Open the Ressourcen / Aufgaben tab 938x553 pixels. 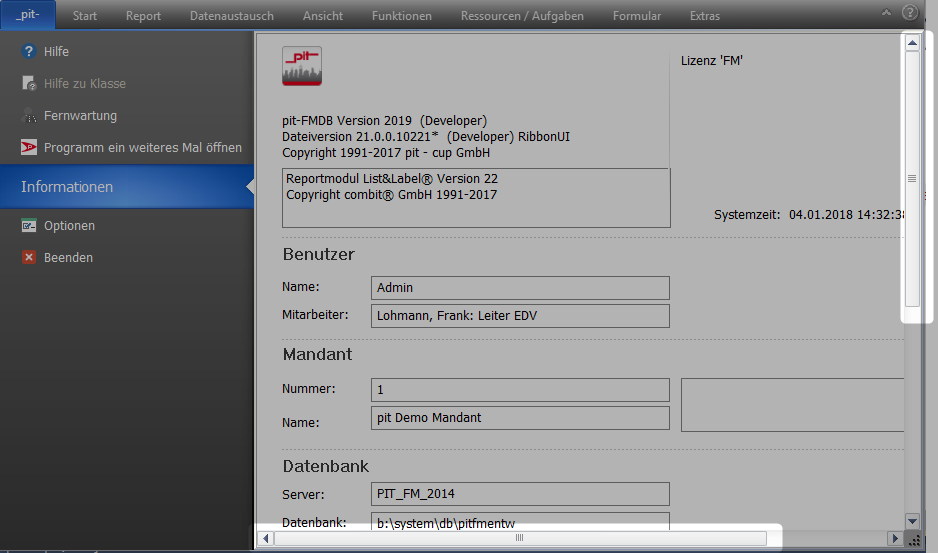[x=522, y=16]
